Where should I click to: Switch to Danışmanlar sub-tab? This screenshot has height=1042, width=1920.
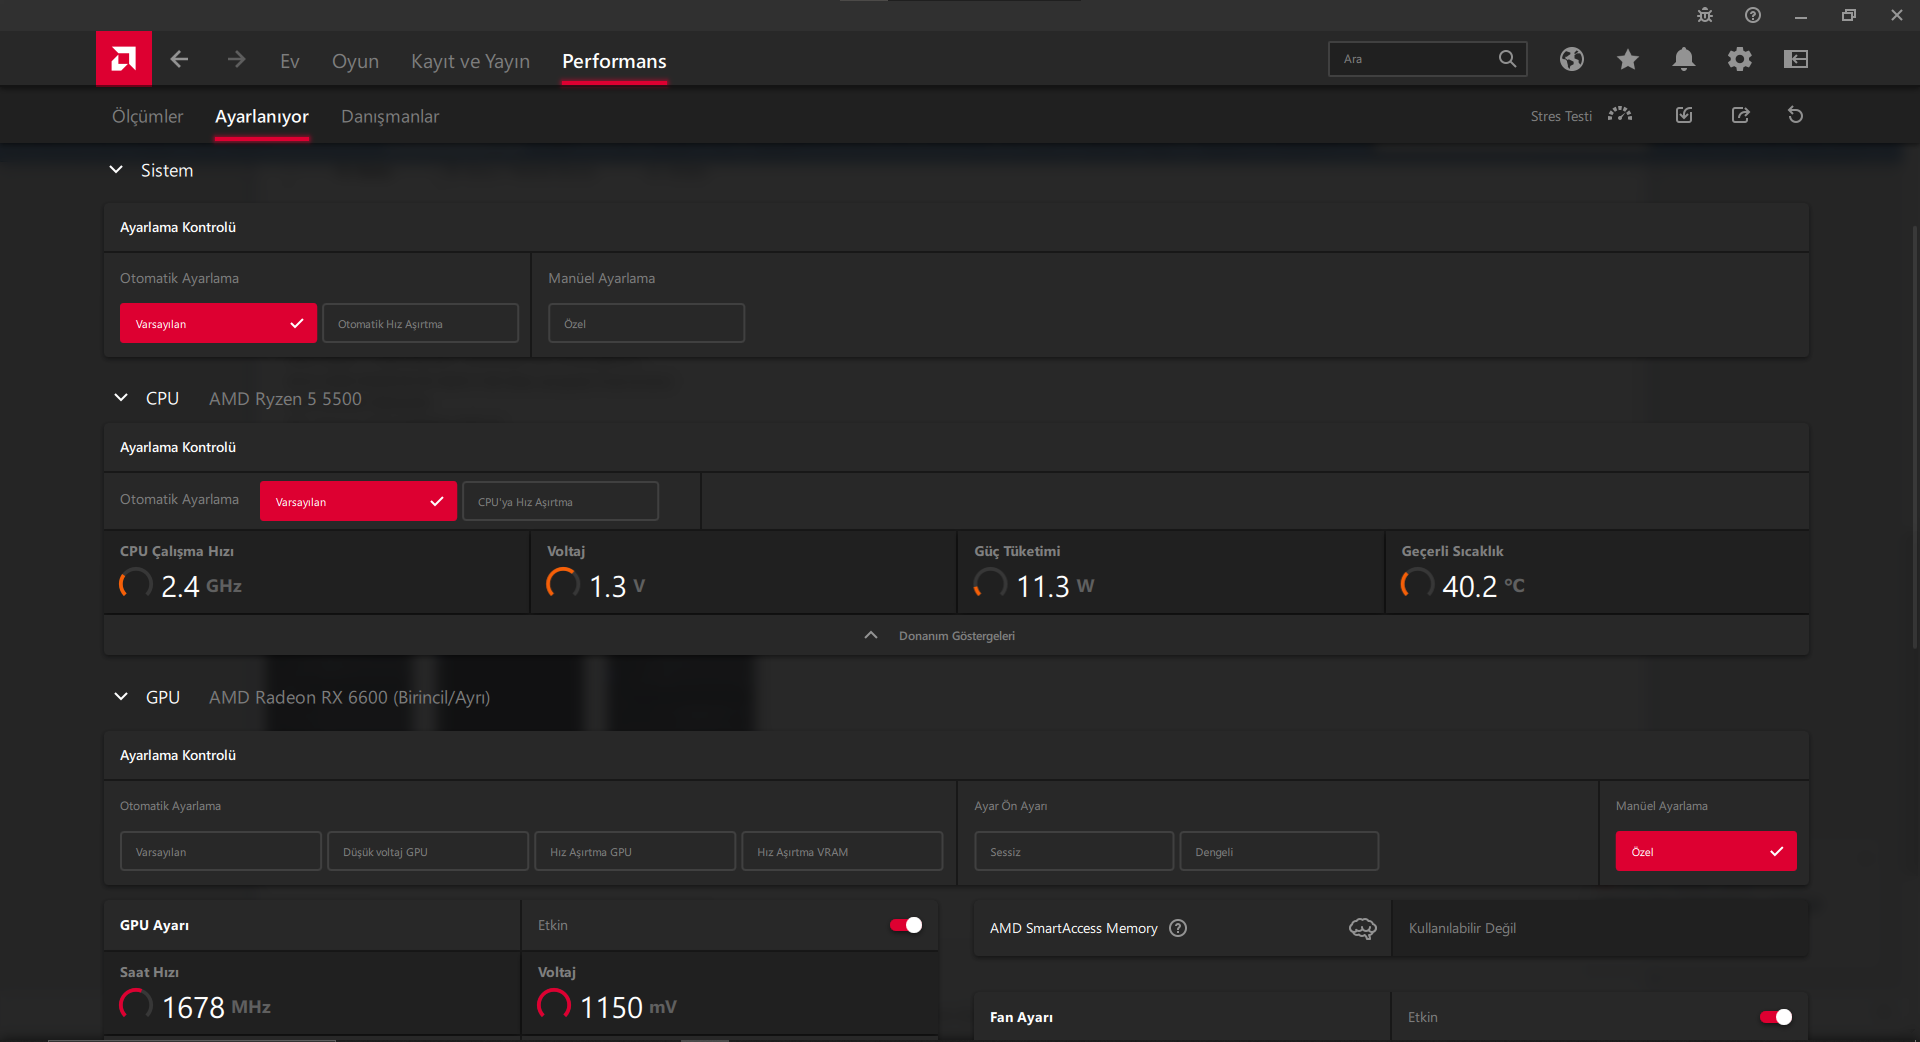(390, 116)
